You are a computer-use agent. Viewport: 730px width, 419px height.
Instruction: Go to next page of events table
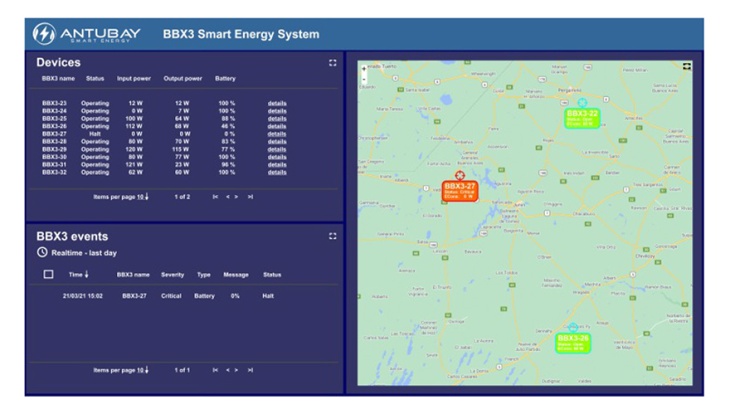pos(237,370)
